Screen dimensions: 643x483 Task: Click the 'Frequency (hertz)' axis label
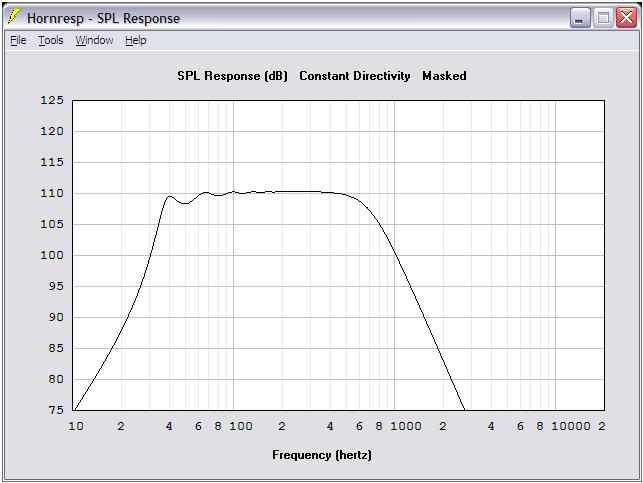coord(322,455)
